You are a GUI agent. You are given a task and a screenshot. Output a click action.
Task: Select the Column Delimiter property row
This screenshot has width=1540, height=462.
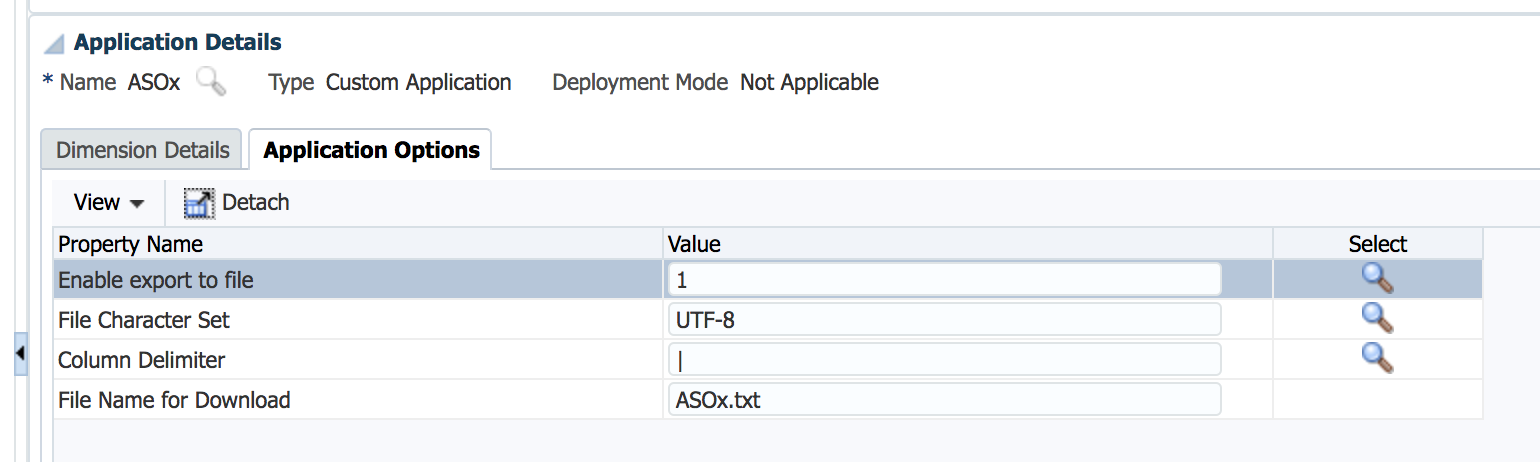click(x=768, y=360)
